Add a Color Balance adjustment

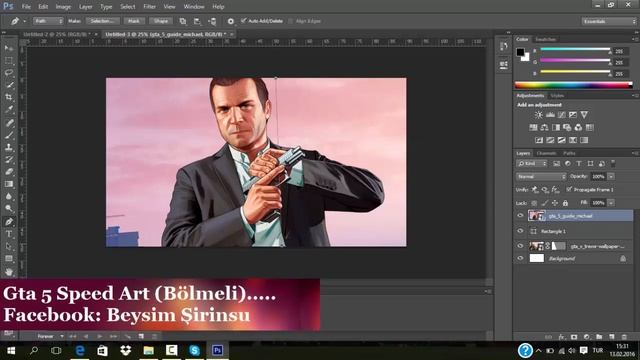[544, 127]
